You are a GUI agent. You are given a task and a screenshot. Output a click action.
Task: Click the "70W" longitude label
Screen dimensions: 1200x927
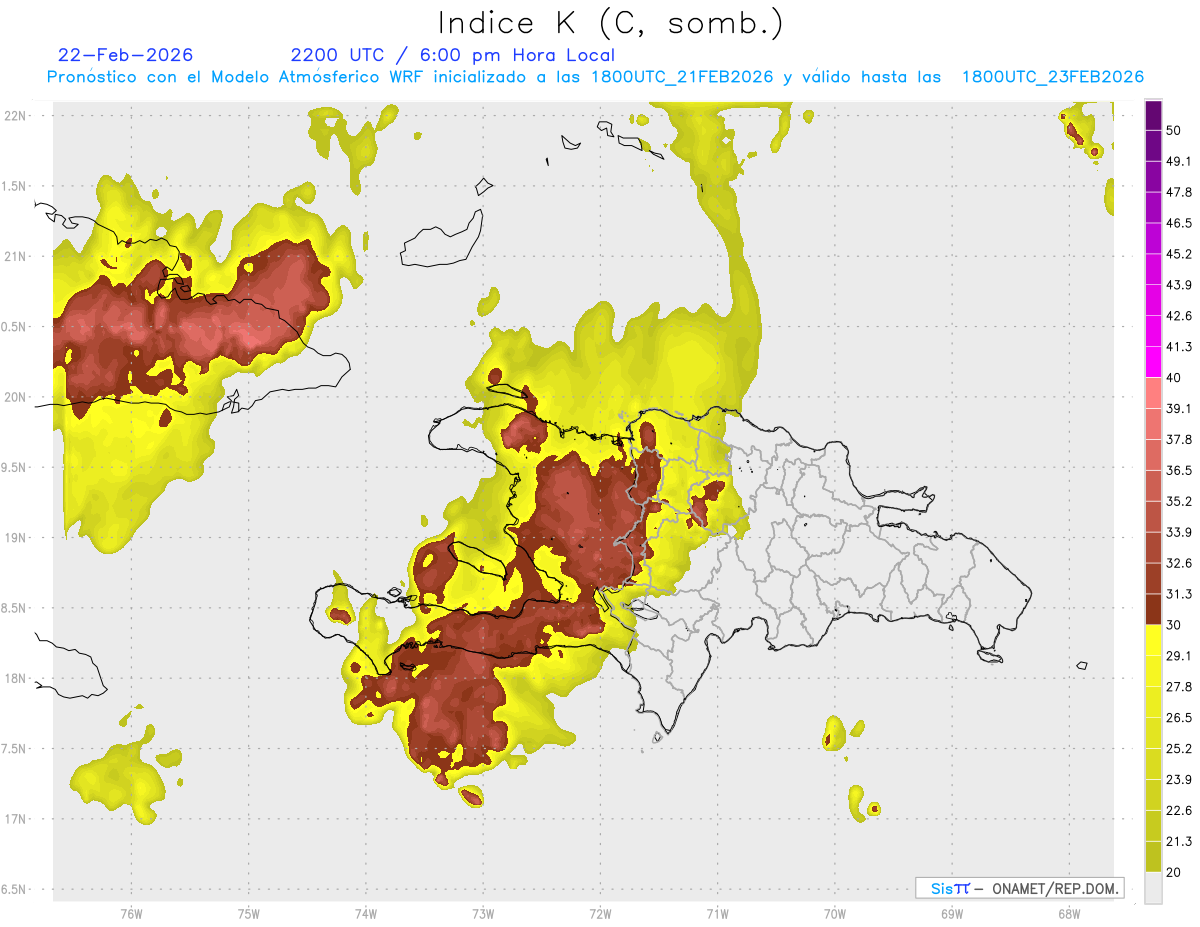click(x=835, y=913)
